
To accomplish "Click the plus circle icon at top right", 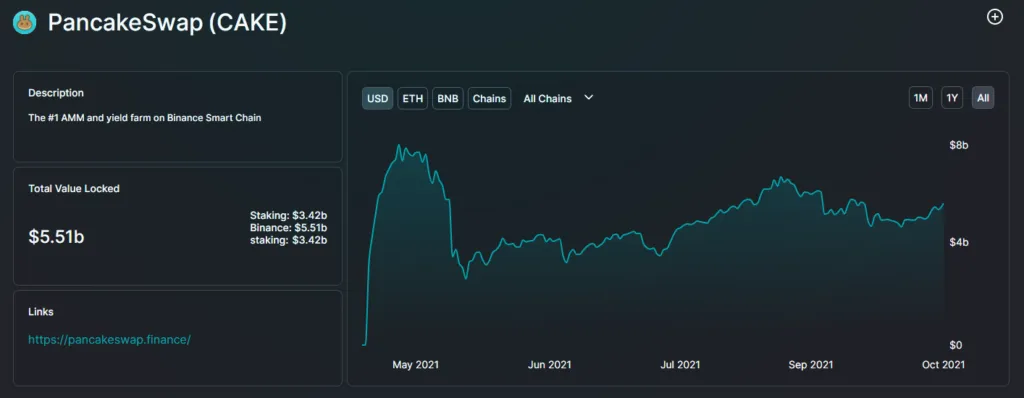I will [x=994, y=17].
